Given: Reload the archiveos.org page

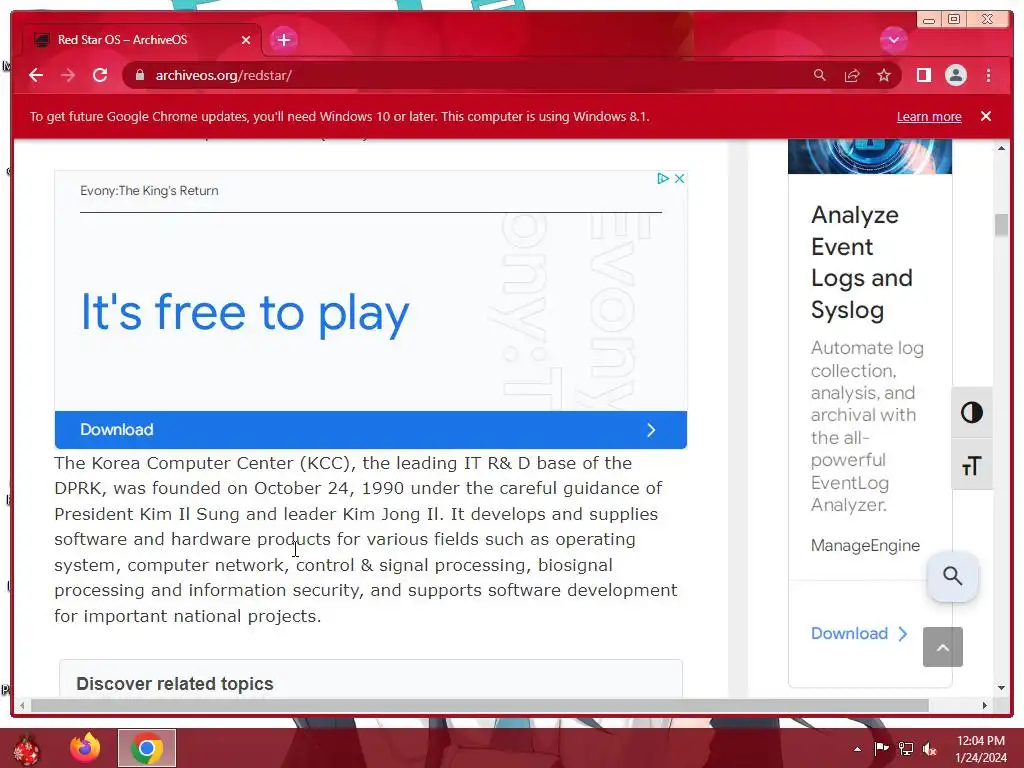Looking at the screenshot, I should coord(100,76).
